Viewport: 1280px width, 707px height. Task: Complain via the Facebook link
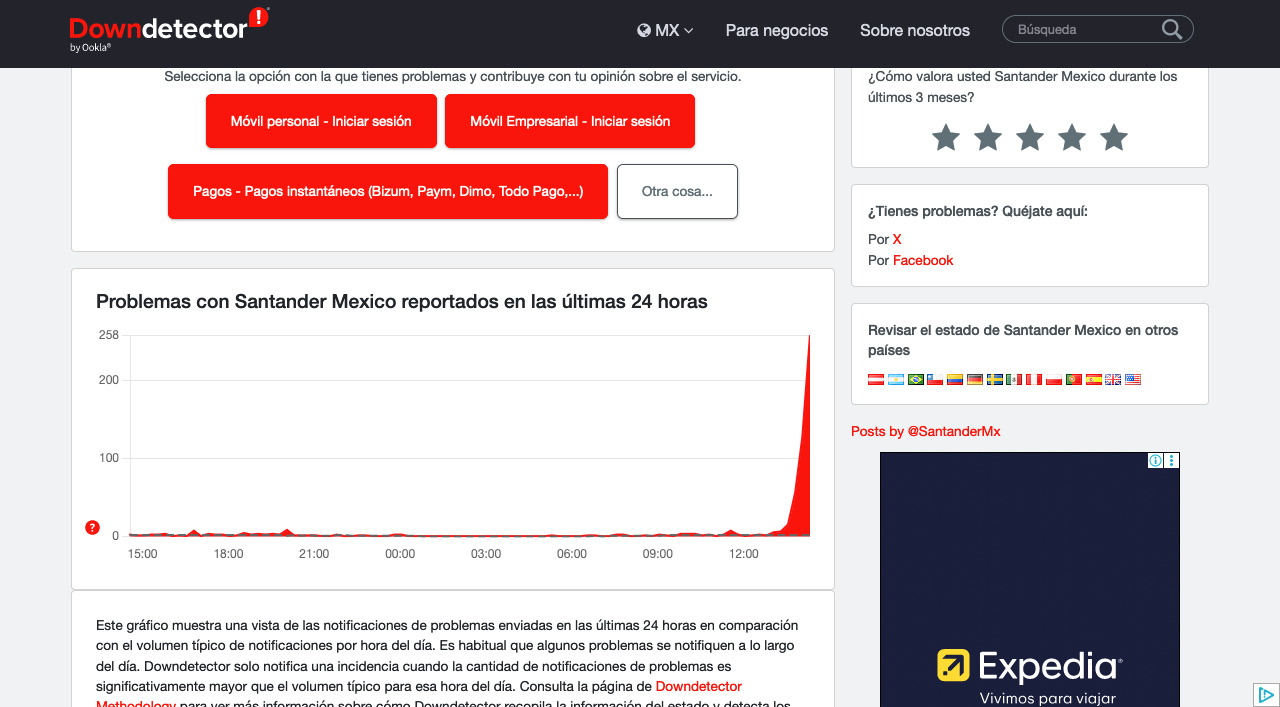tap(923, 260)
